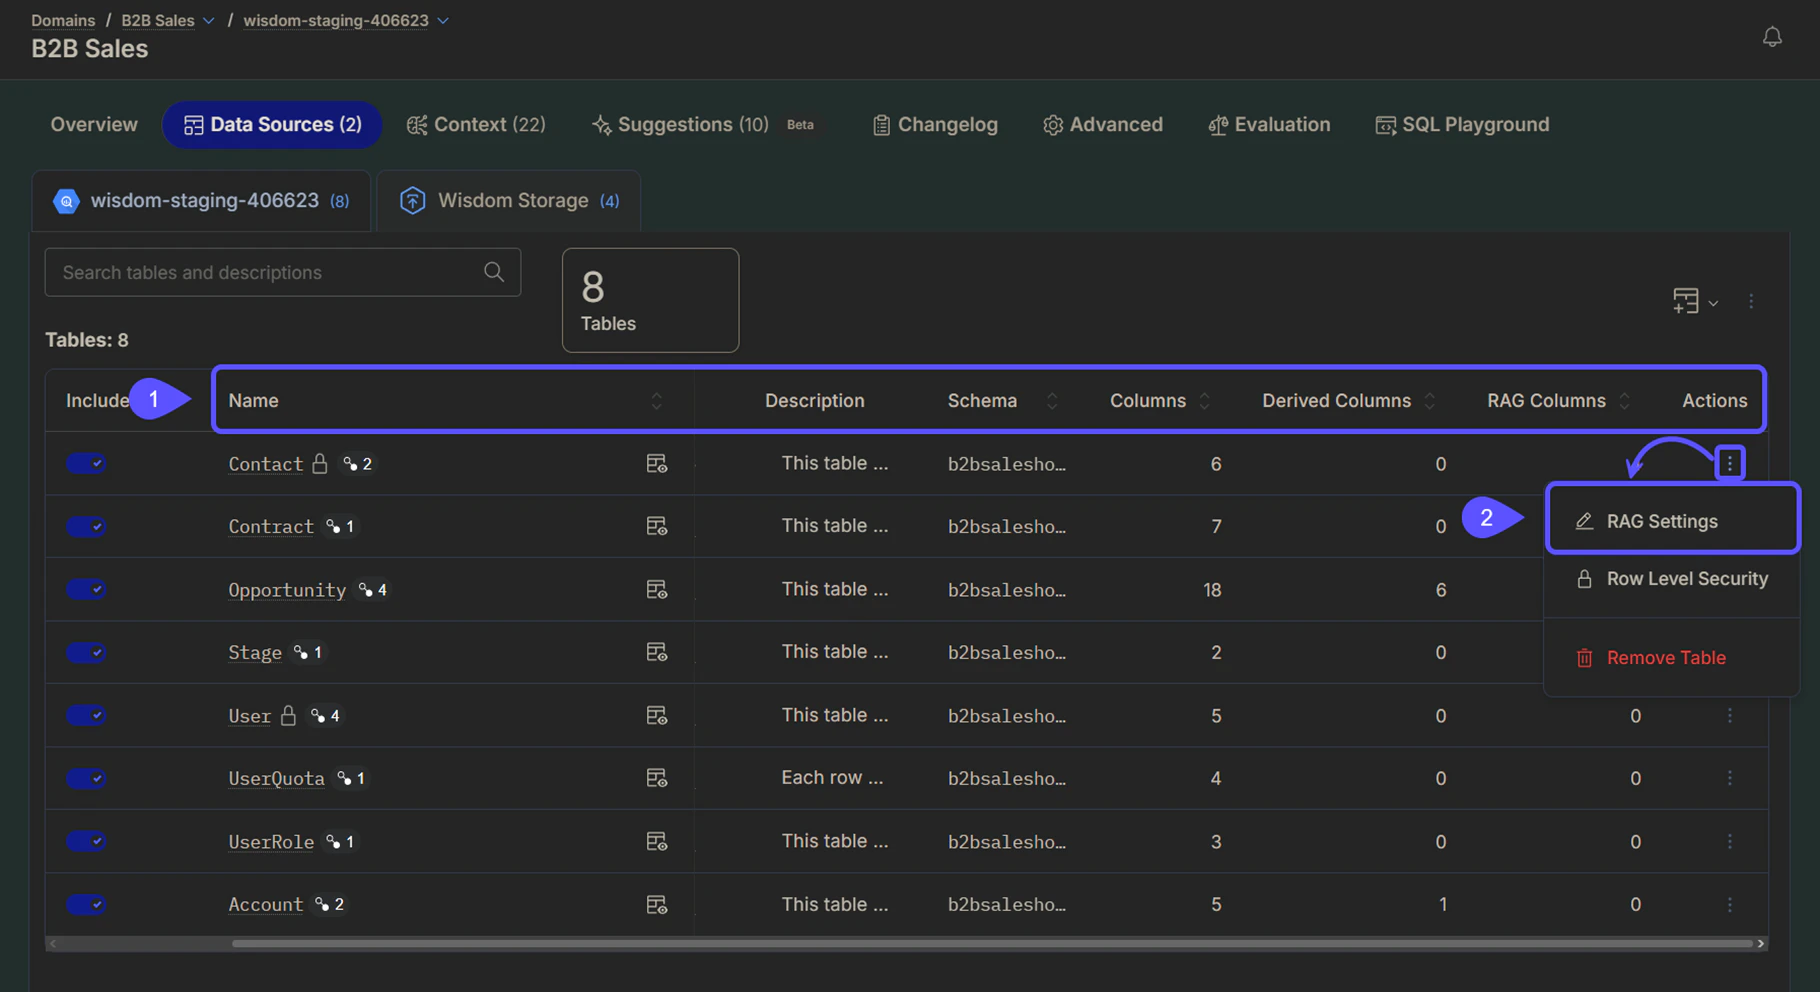Open table view details icon for Contact

click(656, 463)
